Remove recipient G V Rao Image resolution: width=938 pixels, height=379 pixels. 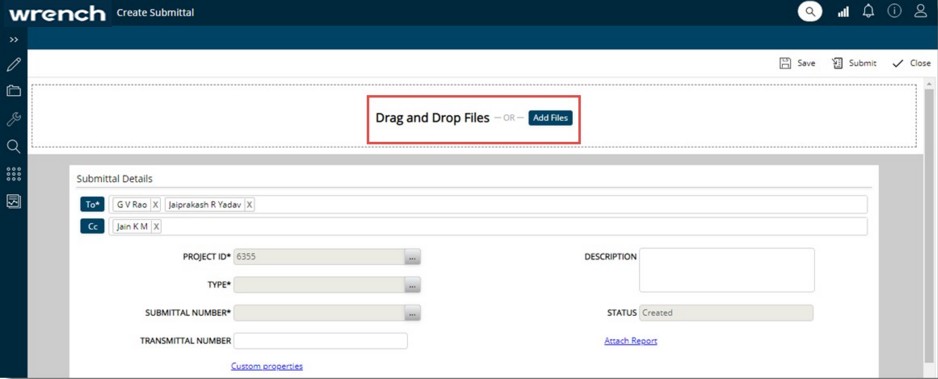tap(155, 204)
